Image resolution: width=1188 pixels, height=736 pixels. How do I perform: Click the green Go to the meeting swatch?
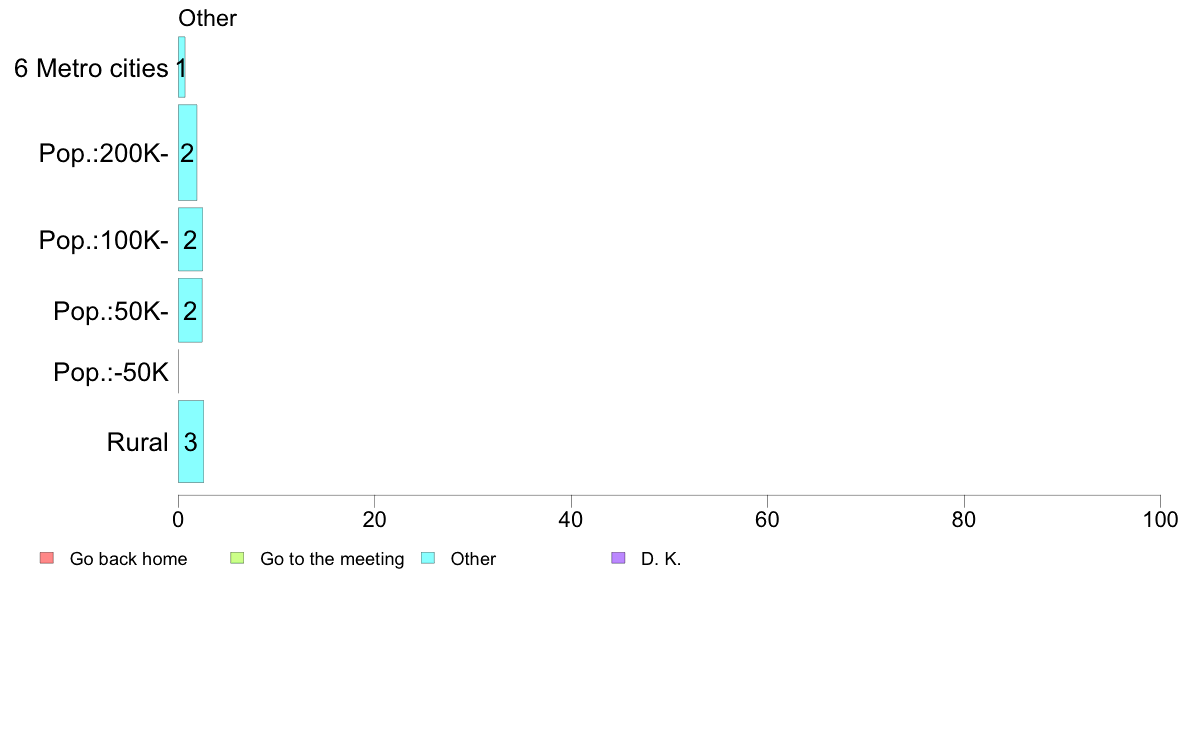237,559
